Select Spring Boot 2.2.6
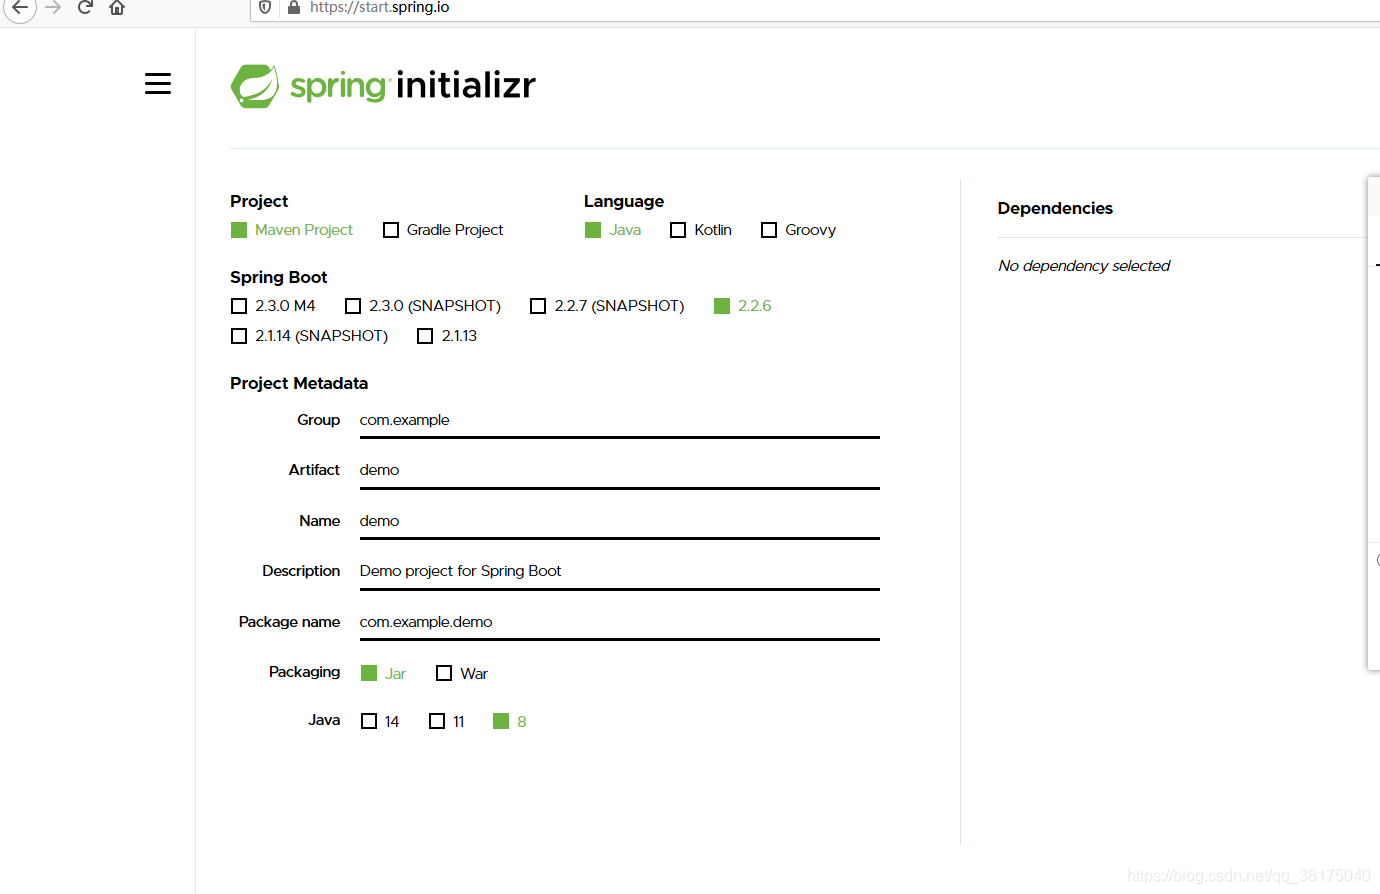 743,306
